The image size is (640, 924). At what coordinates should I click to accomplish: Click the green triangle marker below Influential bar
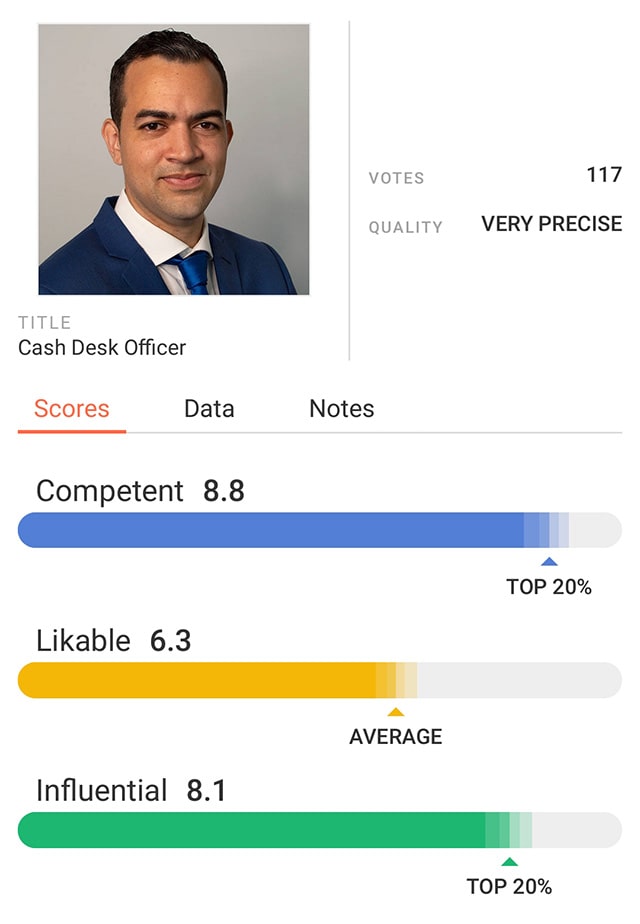click(x=510, y=862)
